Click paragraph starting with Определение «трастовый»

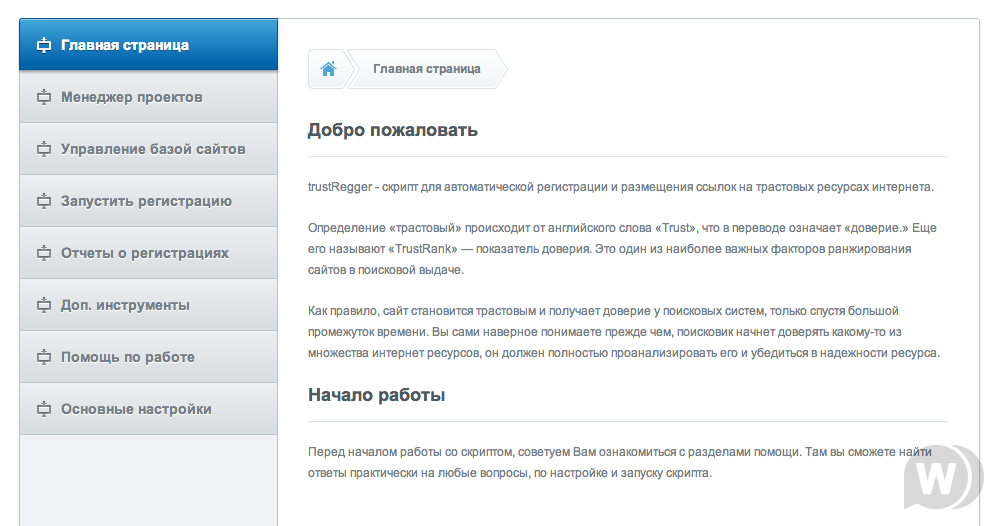pos(622,249)
